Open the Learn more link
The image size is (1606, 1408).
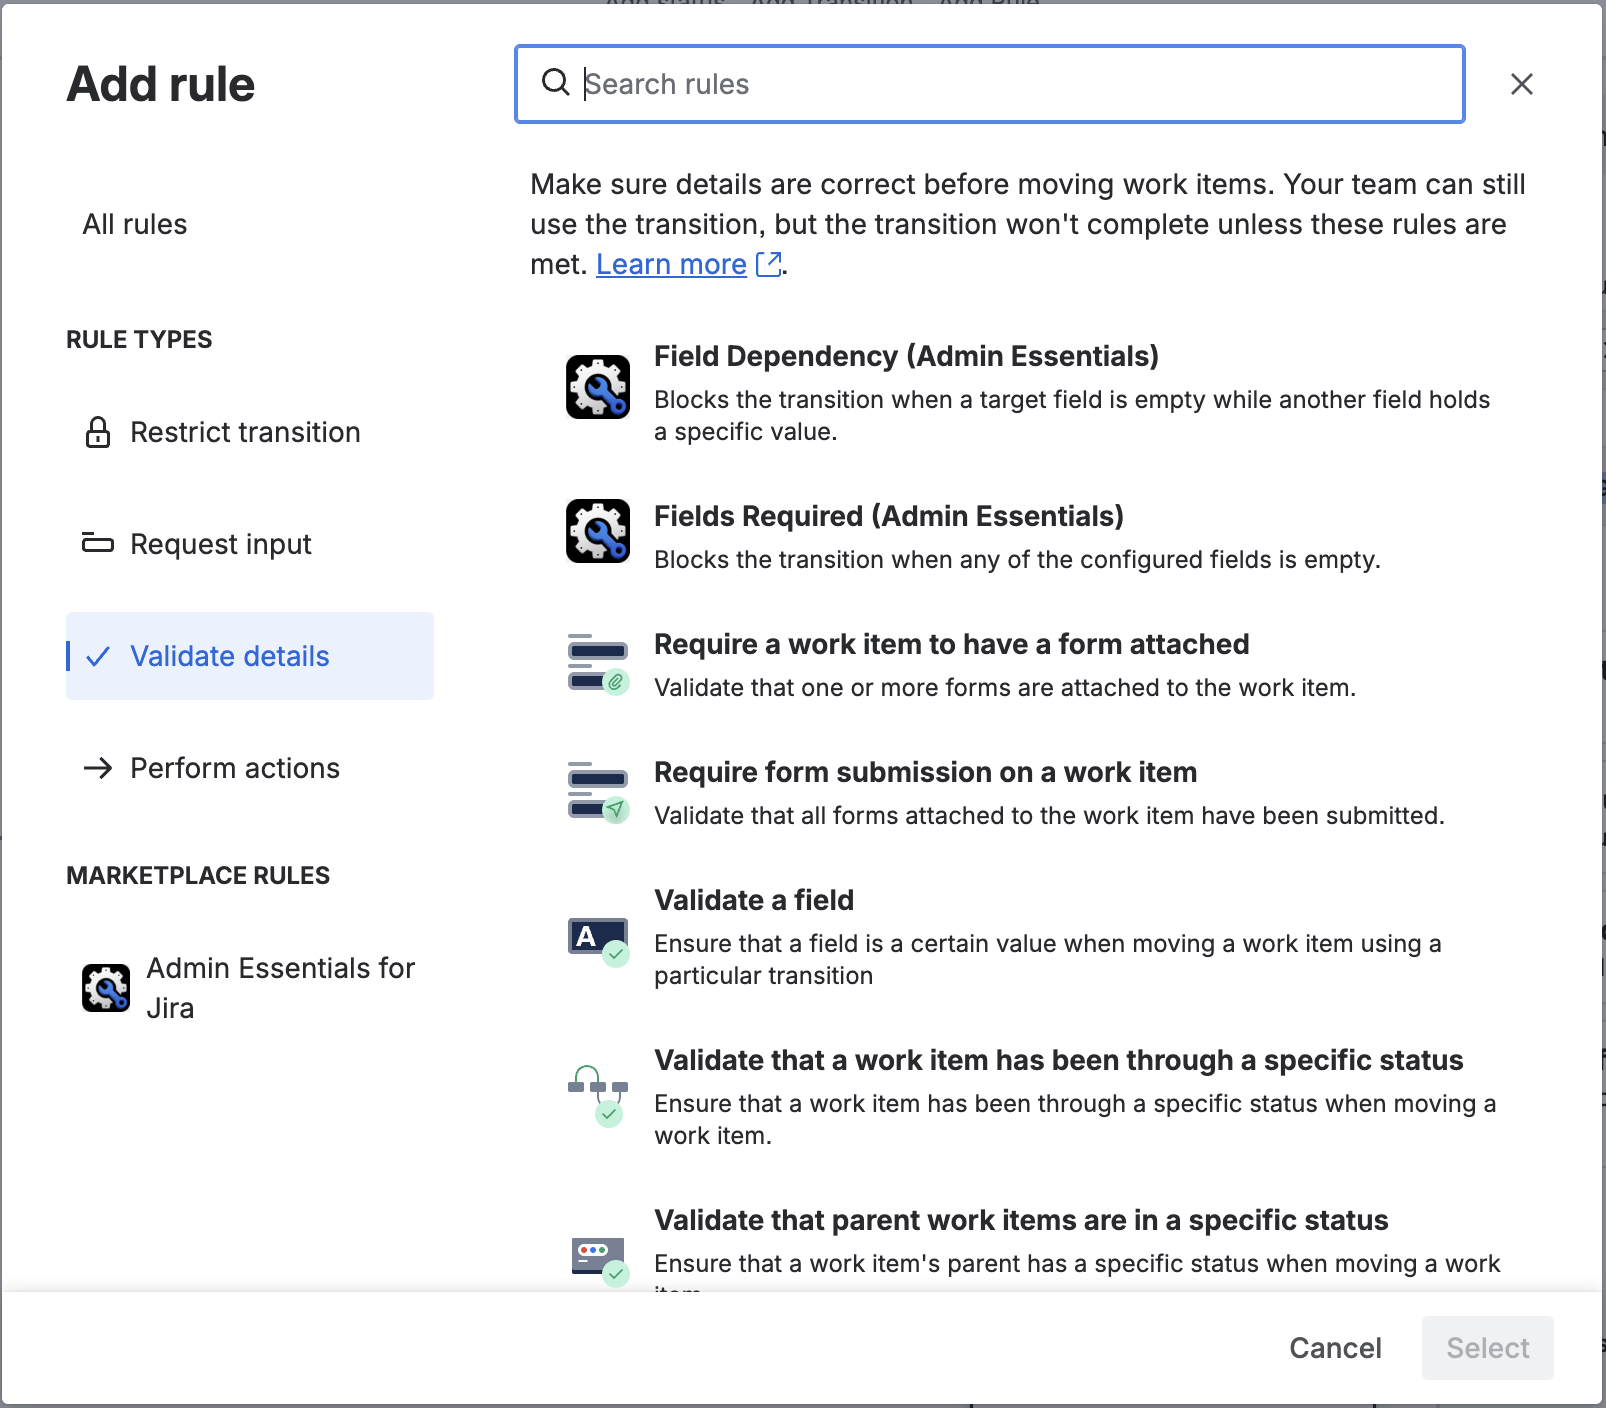coord(671,264)
